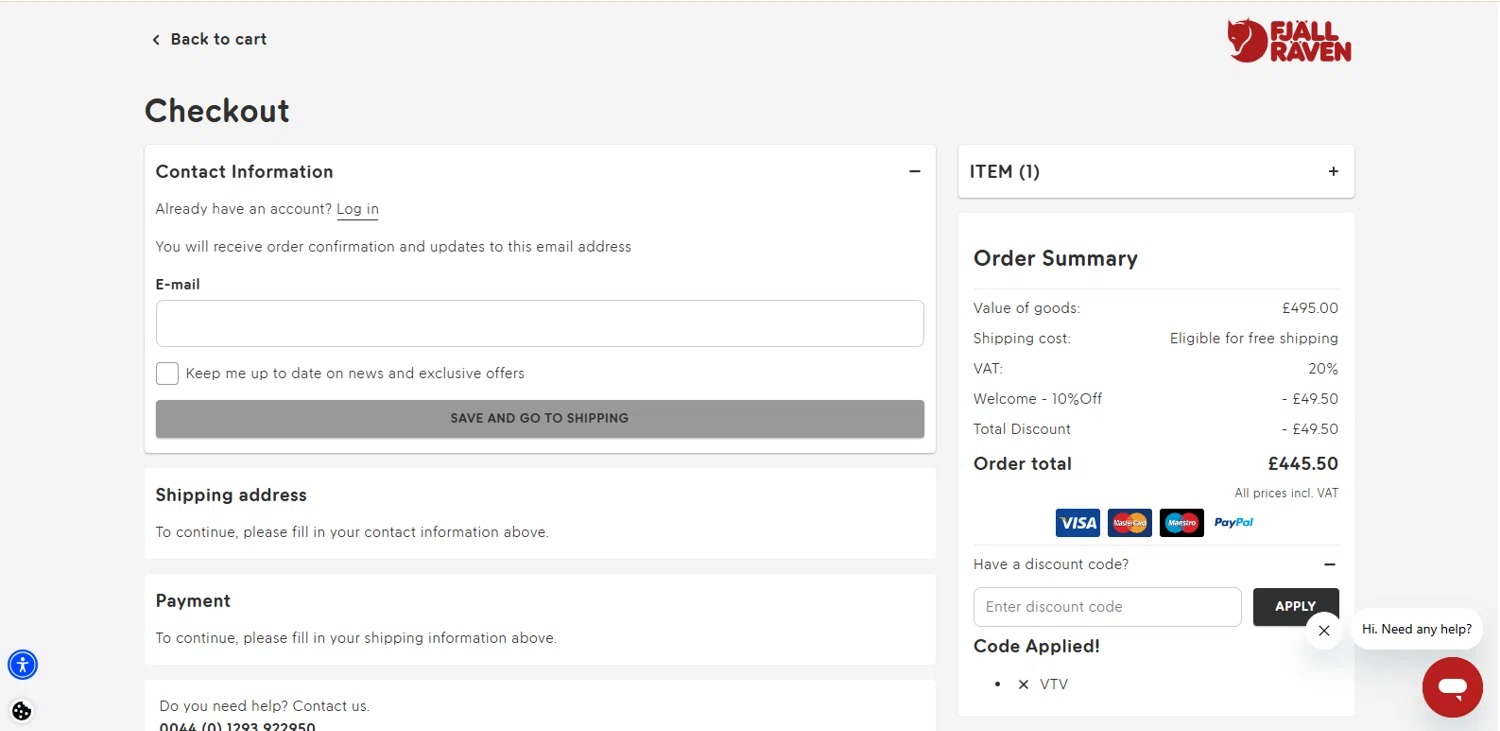The image size is (1500, 731).
Task: Focus the E-mail input field
Action: point(540,323)
